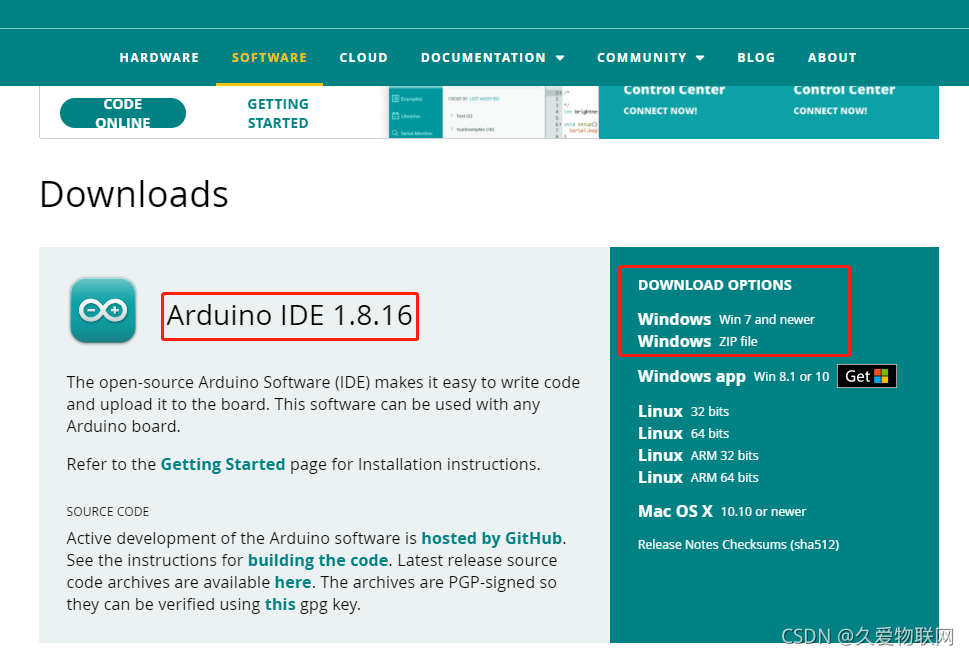The height and width of the screenshot is (655, 969).
Task: Download Linux 32 bits version
Action: [x=683, y=412]
